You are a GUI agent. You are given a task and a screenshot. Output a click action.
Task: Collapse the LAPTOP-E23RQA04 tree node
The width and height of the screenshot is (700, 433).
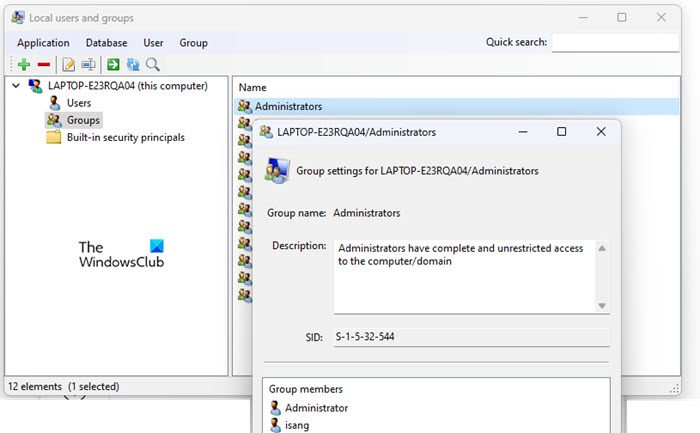pyautogui.click(x=16, y=85)
